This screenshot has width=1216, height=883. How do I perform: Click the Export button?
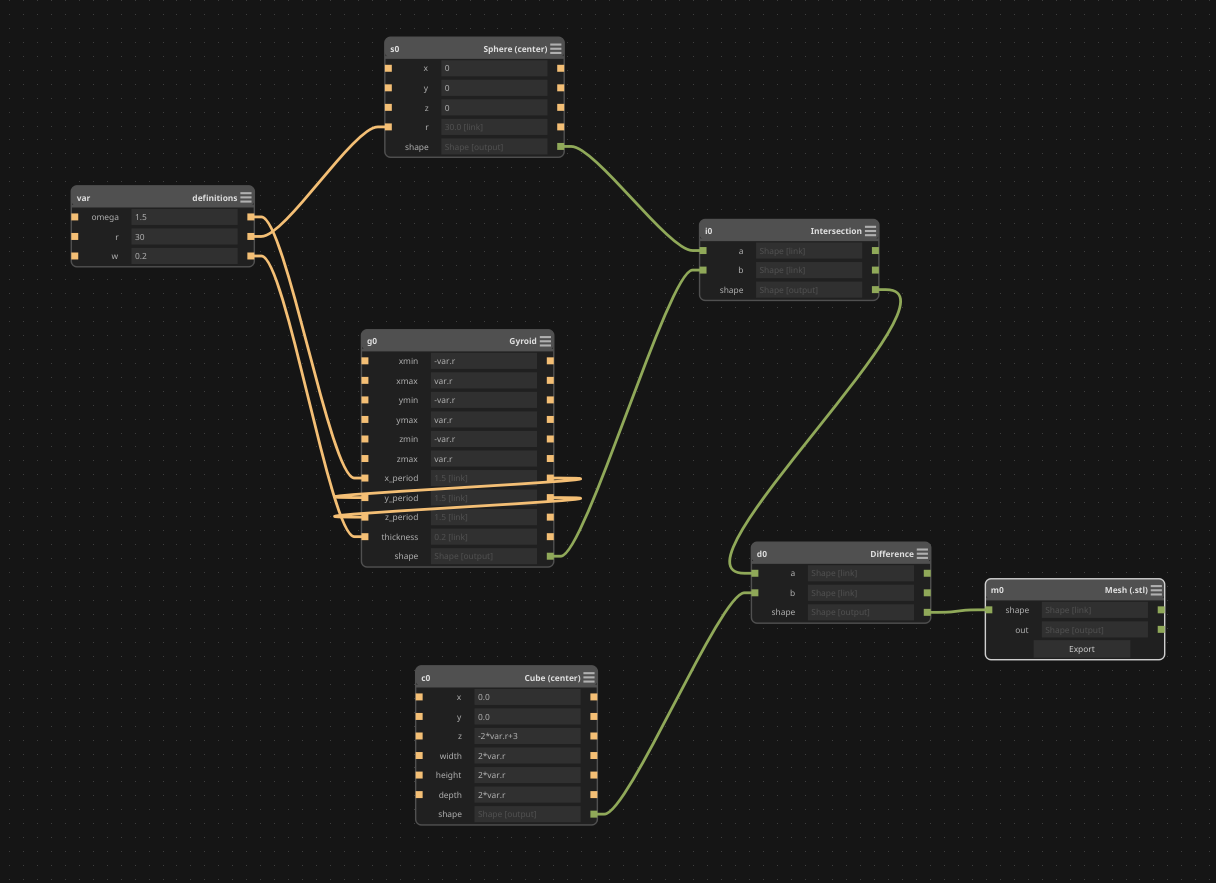pos(1081,649)
